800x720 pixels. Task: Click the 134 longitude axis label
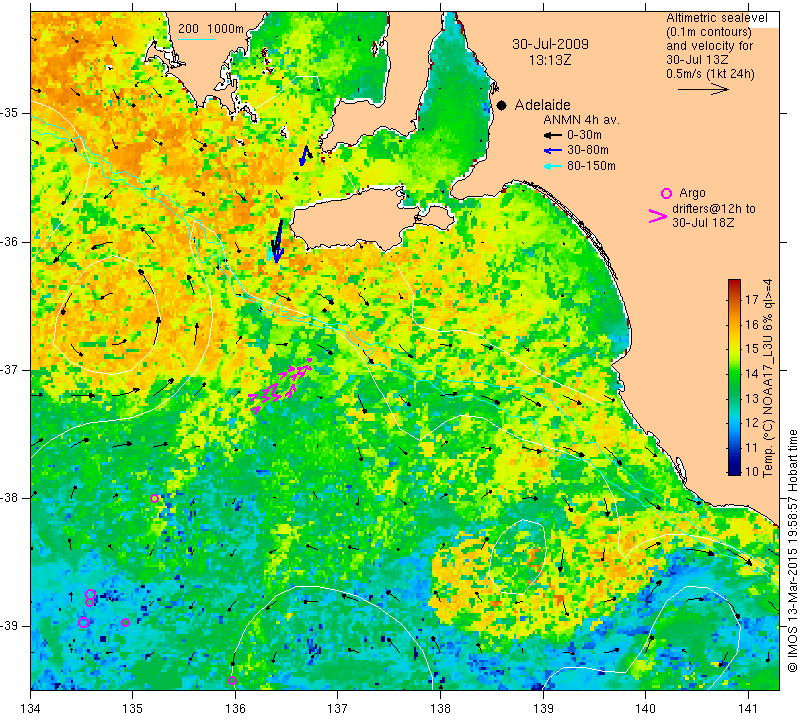click(31, 708)
